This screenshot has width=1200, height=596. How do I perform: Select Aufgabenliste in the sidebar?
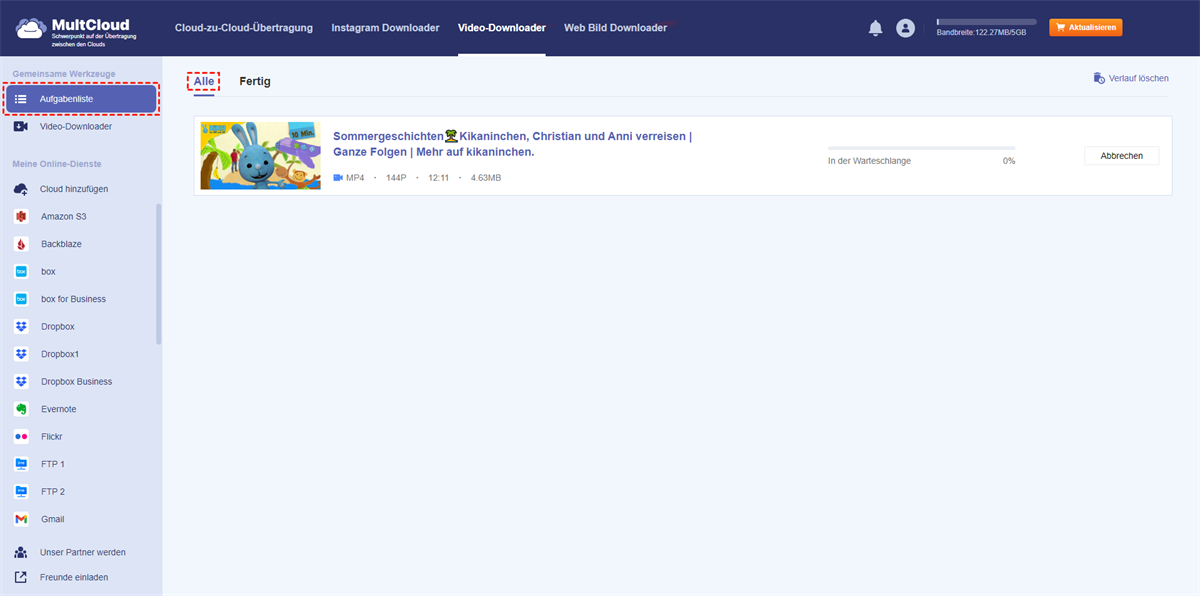point(81,99)
